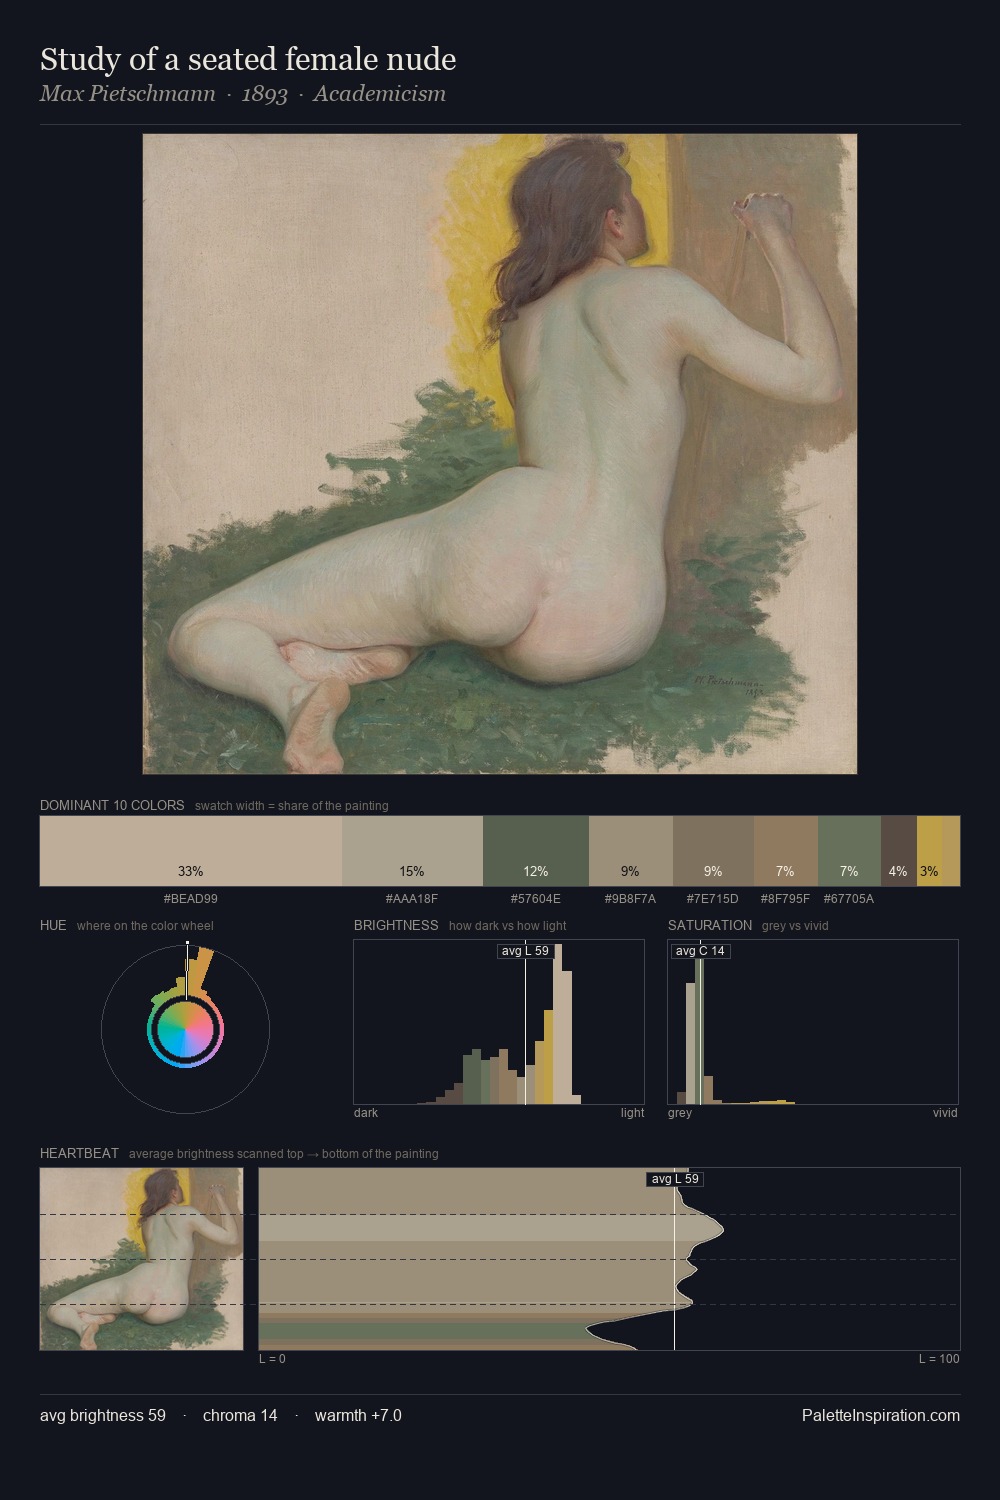Screen dimensions: 1000x1500
Task: Click the hex code #57604E
Action: pyautogui.click(x=536, y=899)
